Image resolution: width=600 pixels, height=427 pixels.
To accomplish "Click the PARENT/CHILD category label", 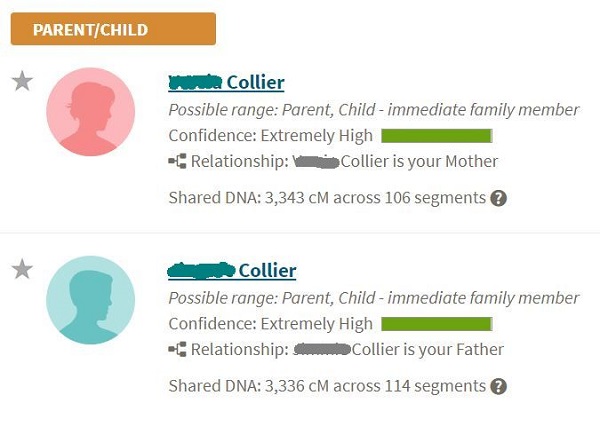I will (x=113, y=29).
